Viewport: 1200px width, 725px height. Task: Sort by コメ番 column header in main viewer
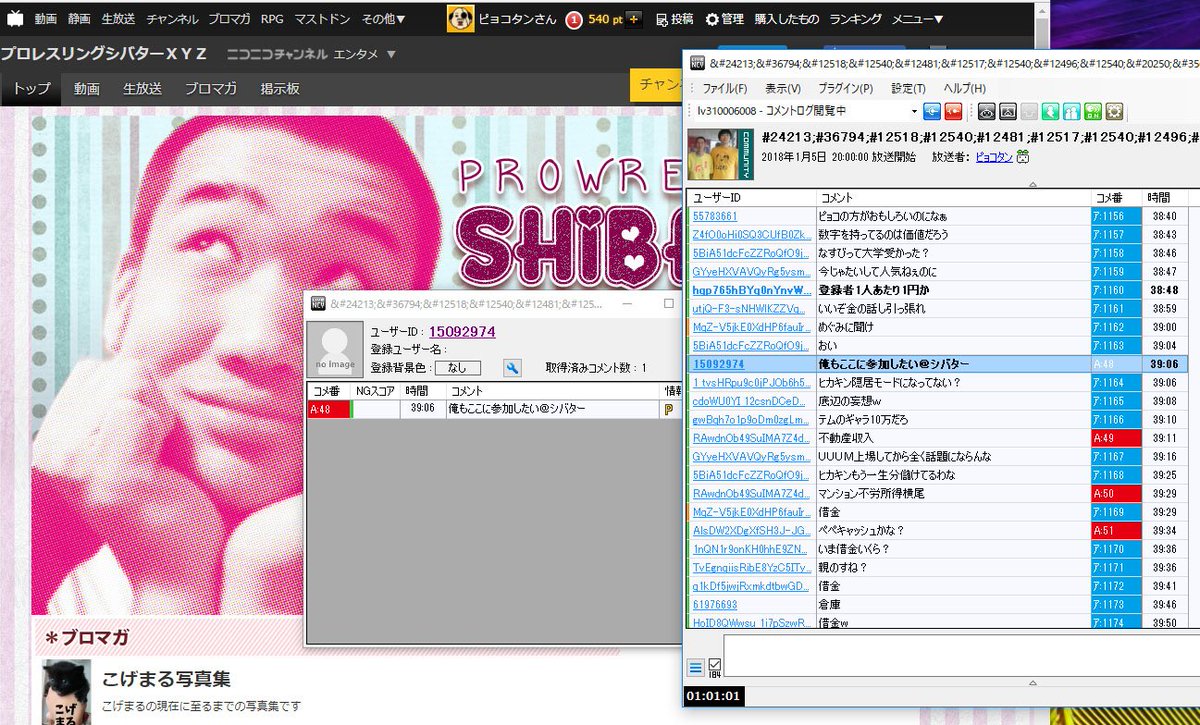(1116, 198)
